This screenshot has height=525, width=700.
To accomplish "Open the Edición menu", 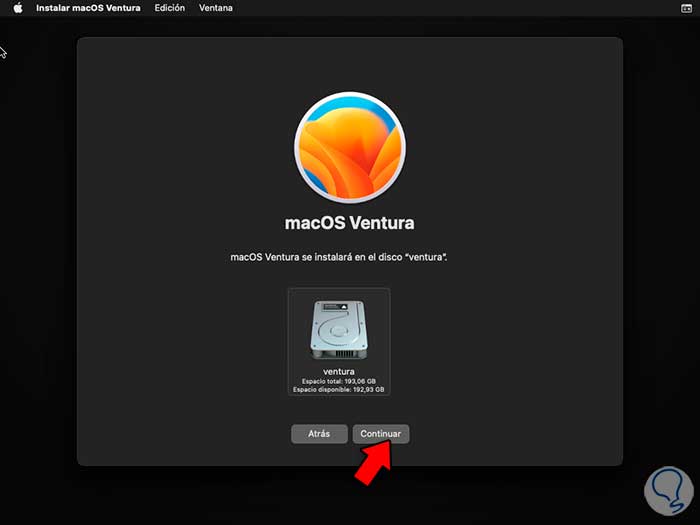I will (170, 8).
